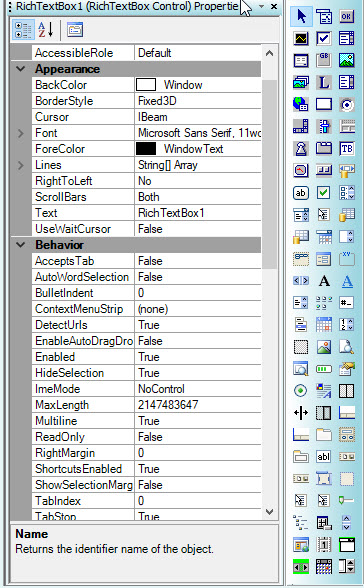This screenshot has height=588, width=364.
Task: Pick the TB textbox control icon
Action: [x=346, y=148]
